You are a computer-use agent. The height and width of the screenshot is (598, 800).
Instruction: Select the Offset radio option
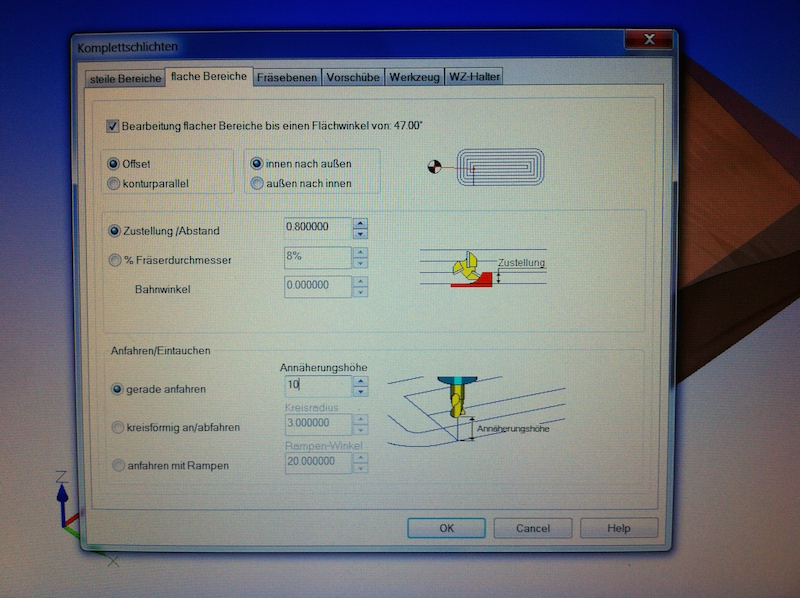click(x=113, y=164)
